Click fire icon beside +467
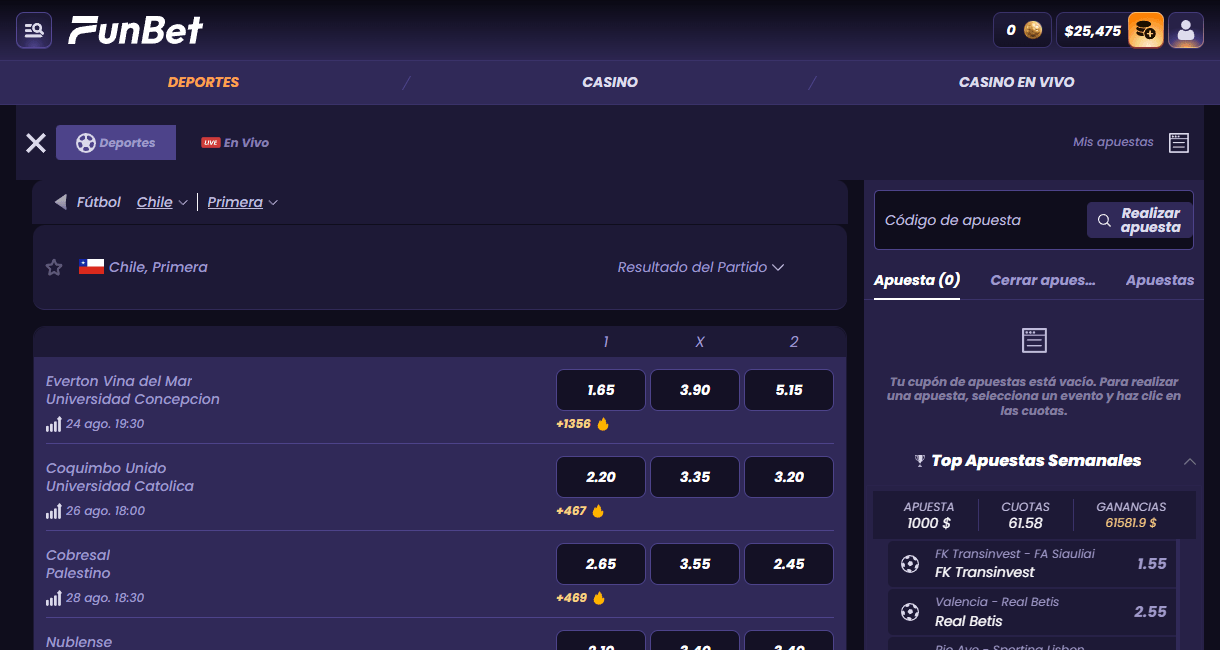 598,511
